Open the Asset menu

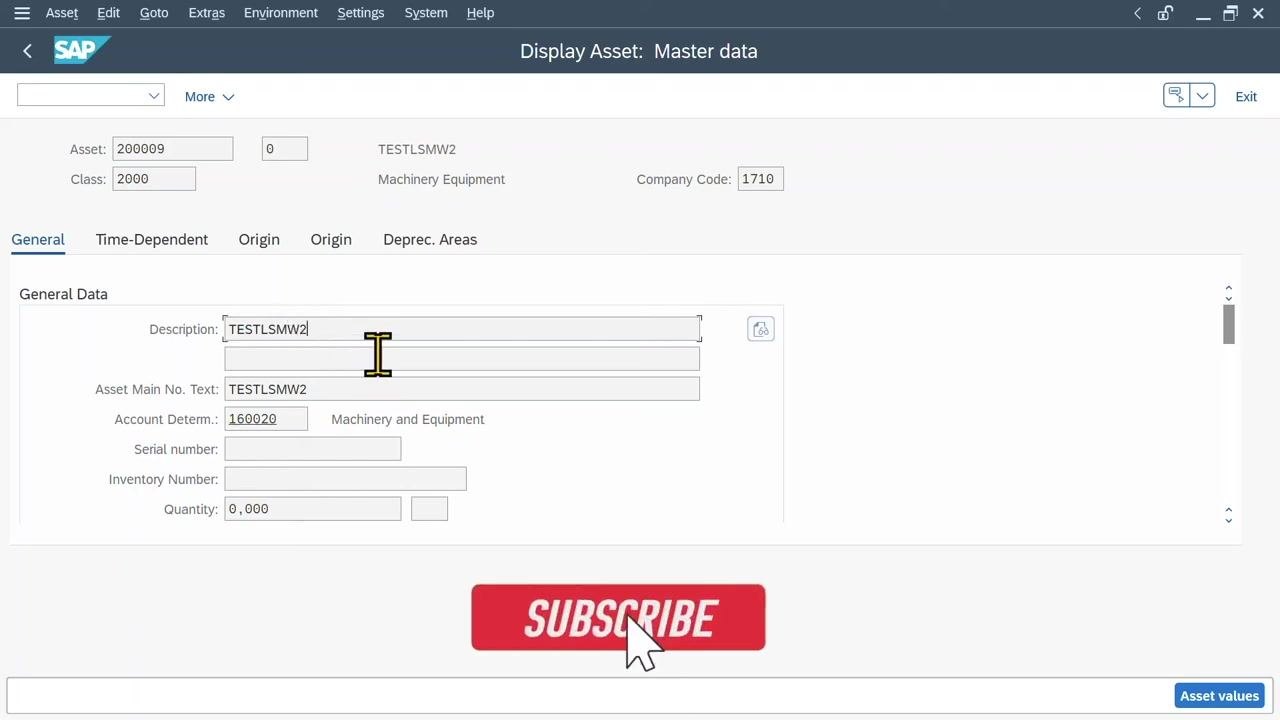click(x=62, y=13)
